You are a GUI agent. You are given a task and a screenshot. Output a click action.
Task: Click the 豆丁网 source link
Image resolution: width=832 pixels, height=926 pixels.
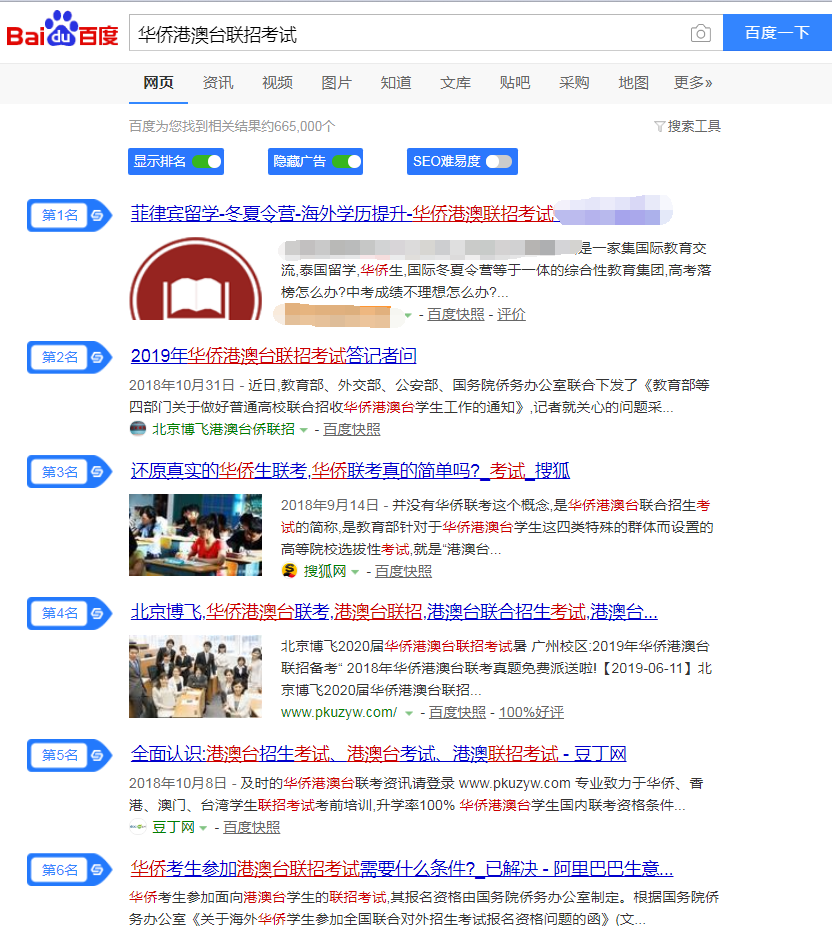(x=173, y=827)
